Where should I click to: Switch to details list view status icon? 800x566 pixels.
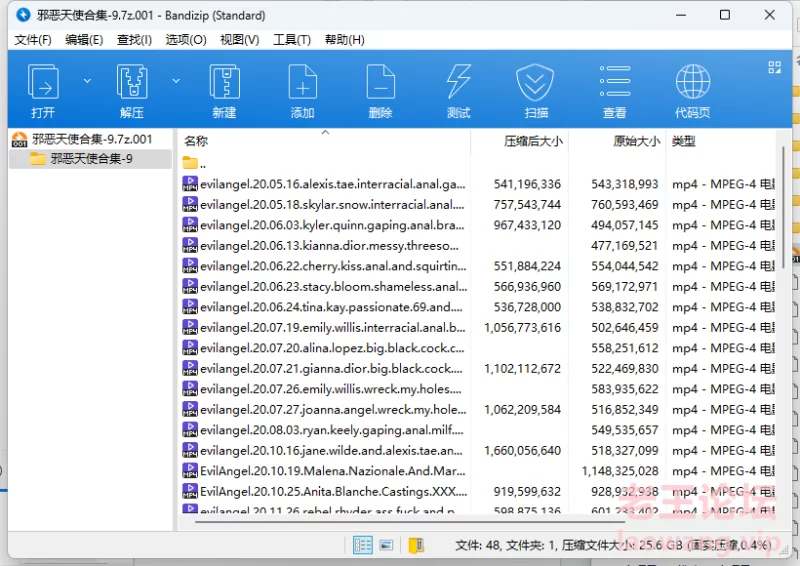363,545
